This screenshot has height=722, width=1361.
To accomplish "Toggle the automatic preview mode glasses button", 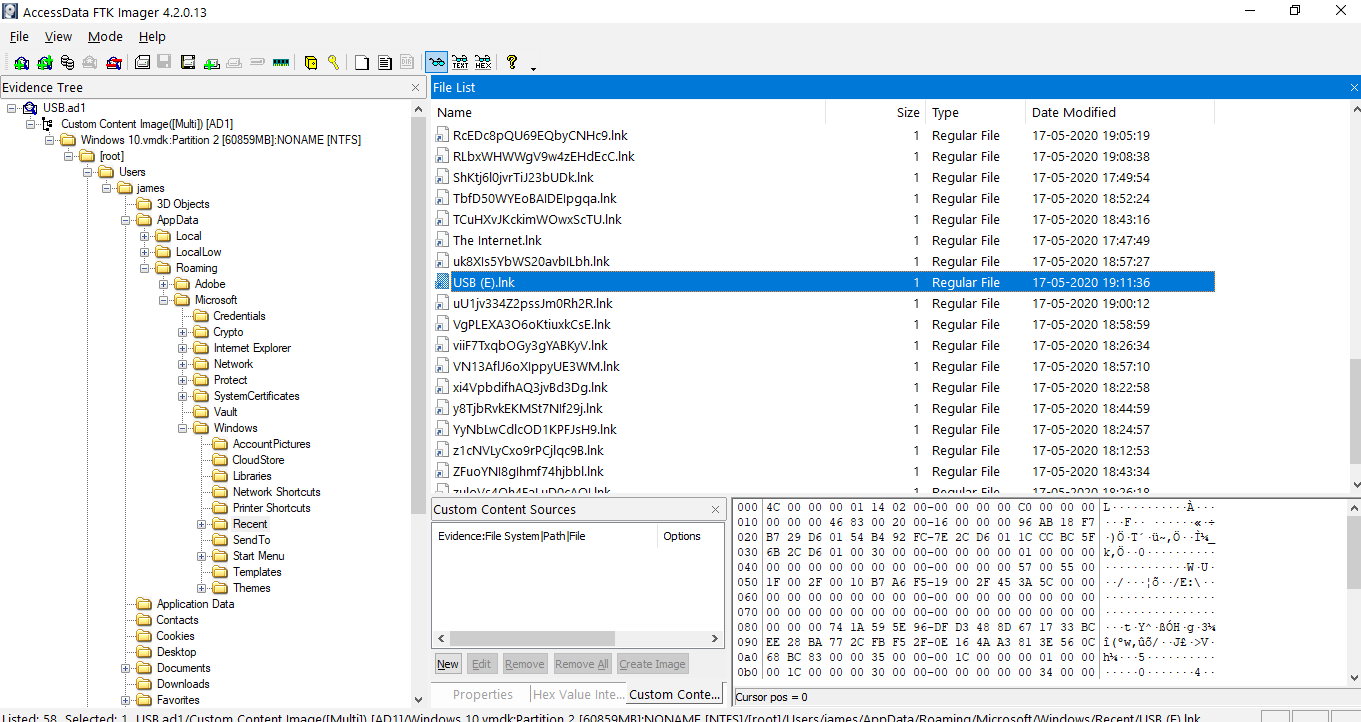I will (x=436, y=62).
